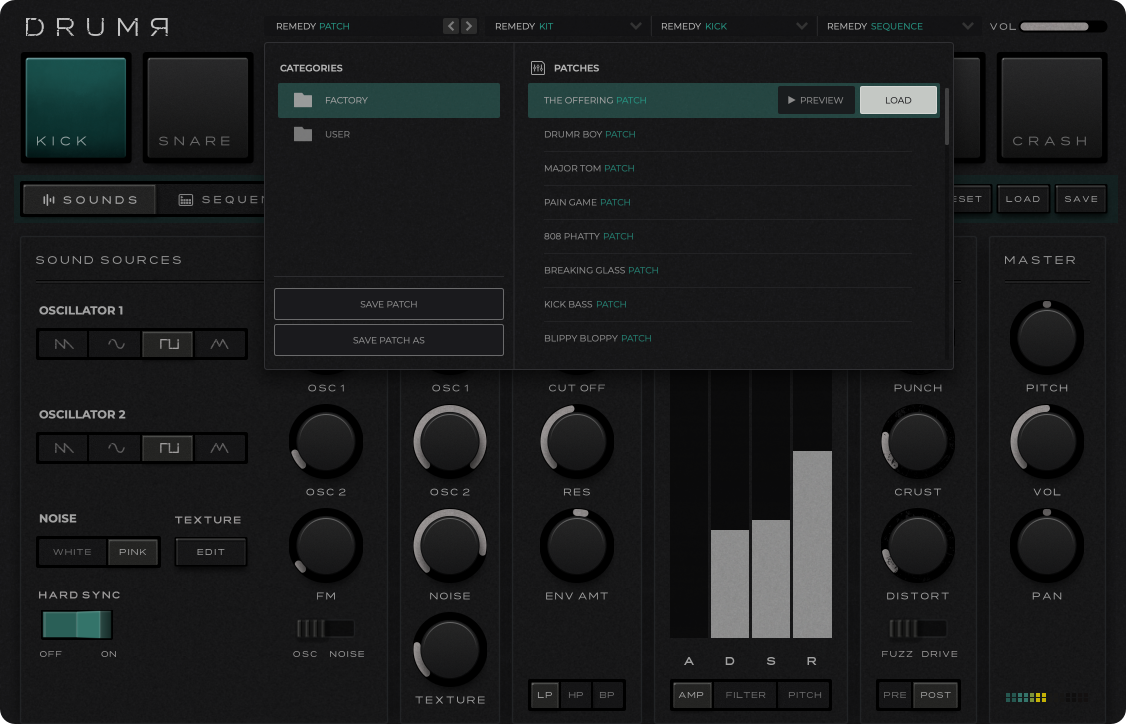1126x724 pixels.
Task: Click the Patches mixer icon
Action: pos(538,68)
